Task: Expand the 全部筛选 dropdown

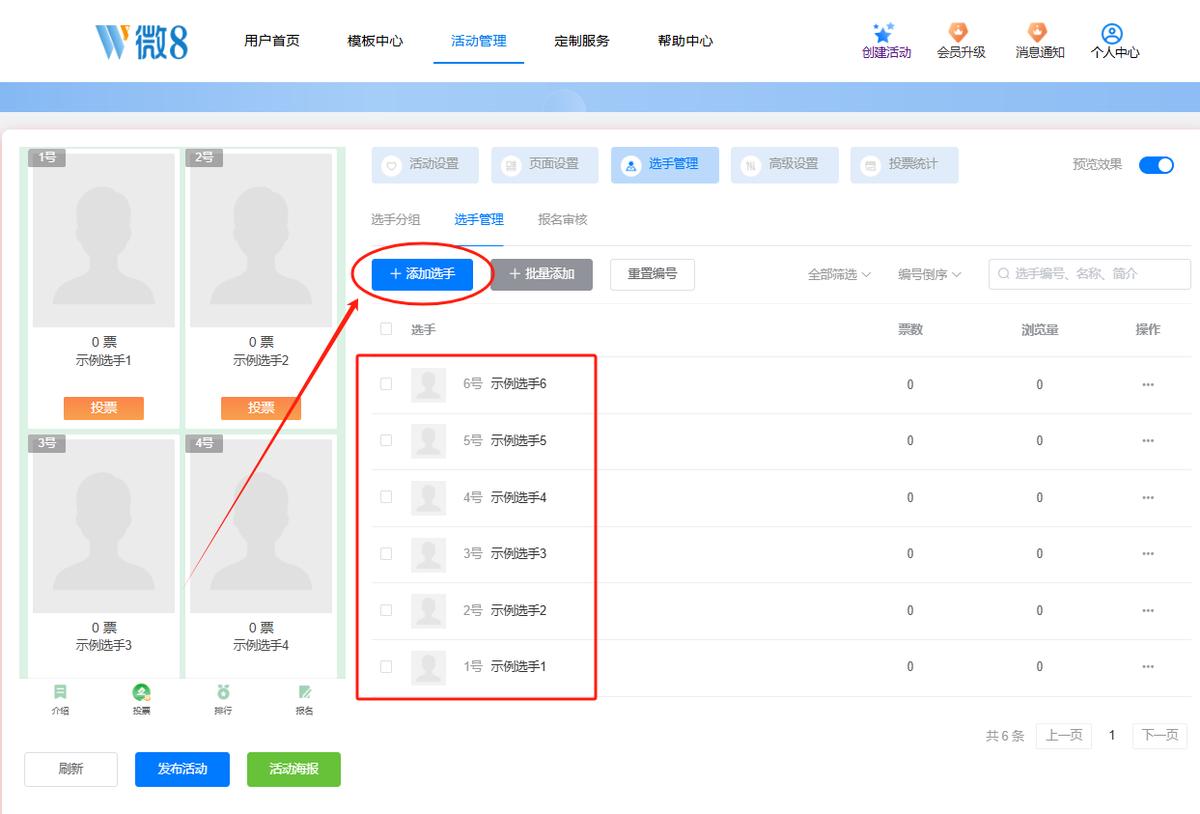Action: pos(839,274)
